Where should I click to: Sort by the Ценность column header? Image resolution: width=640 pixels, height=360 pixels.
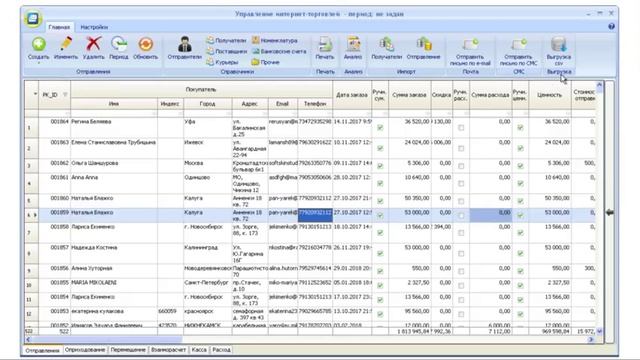[x=550, y=95]
